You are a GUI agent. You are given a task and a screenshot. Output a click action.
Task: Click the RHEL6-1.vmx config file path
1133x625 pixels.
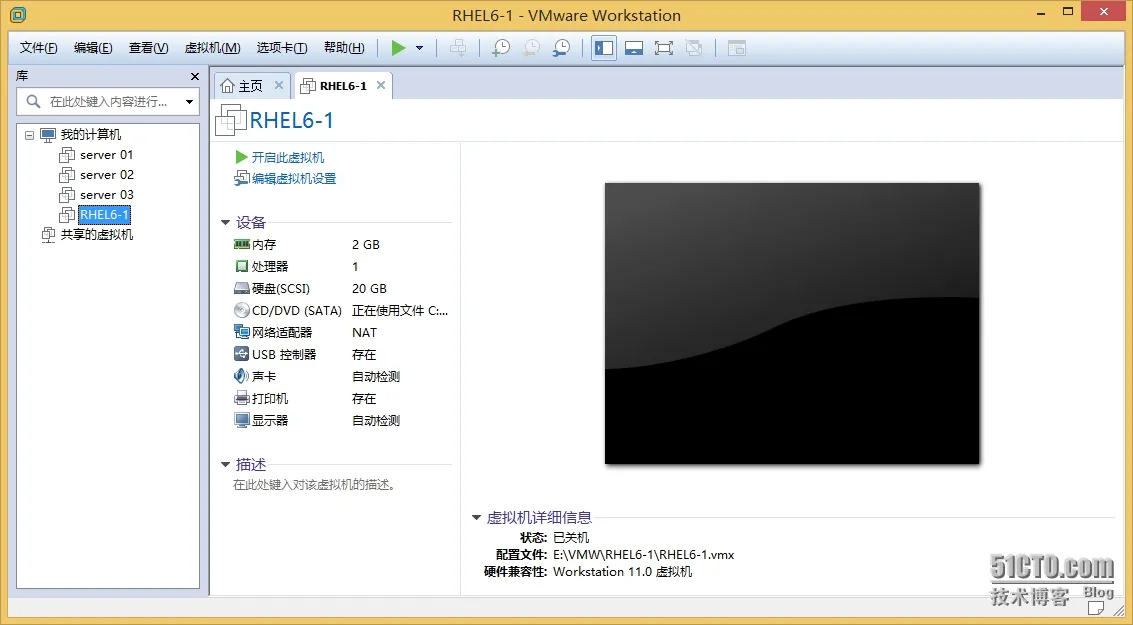(643, 555)
